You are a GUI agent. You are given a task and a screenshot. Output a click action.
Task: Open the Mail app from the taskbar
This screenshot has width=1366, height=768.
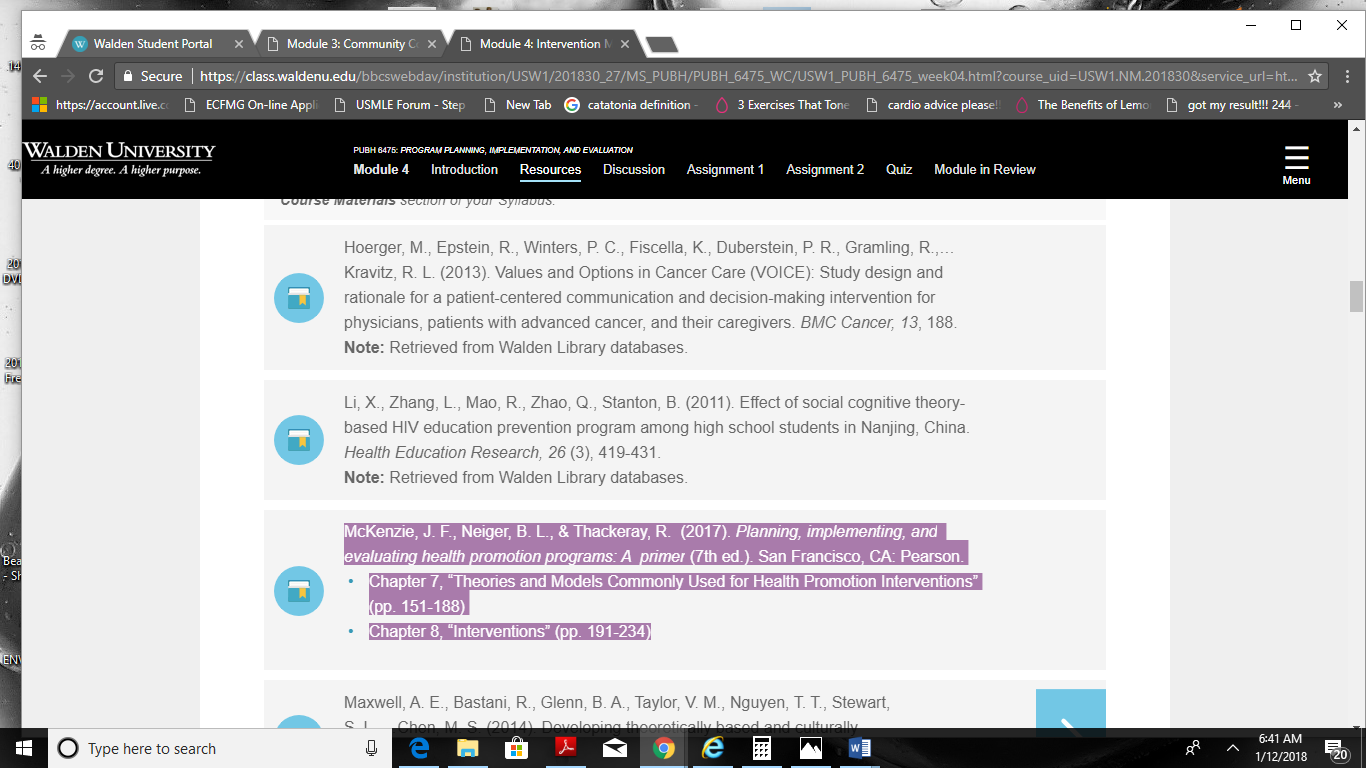(x=614, y=748)
